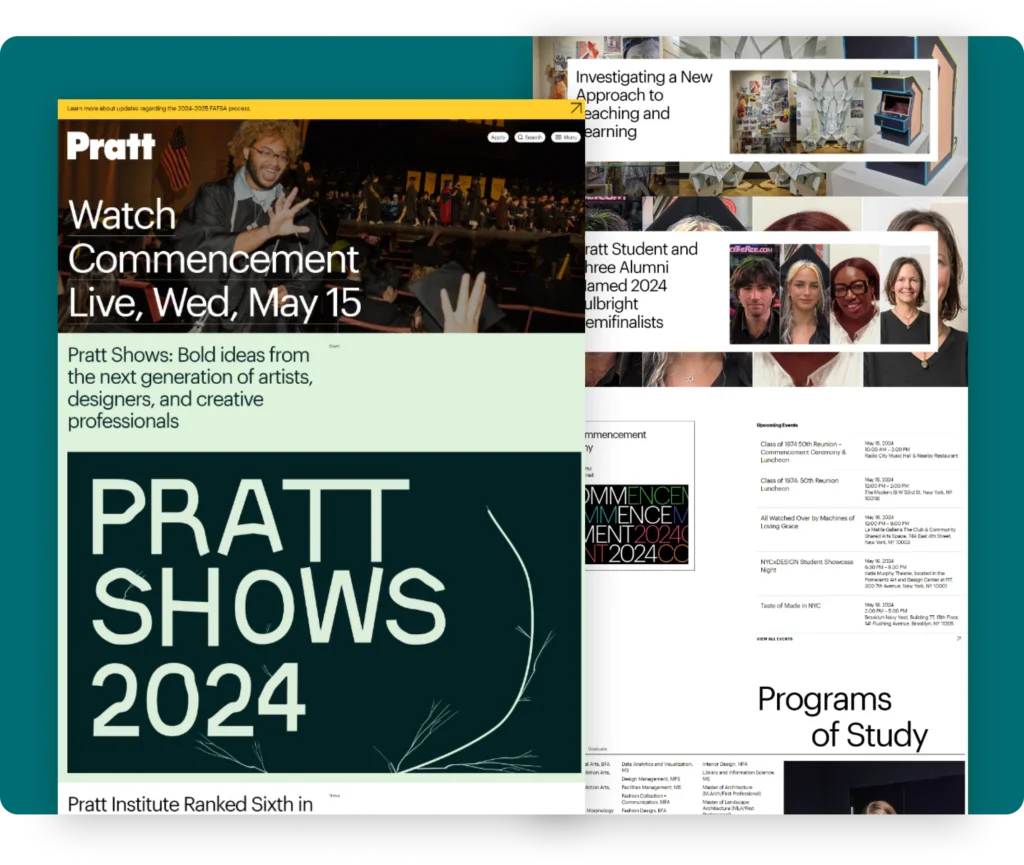
Task: Open the Search button with magnifier icon
Action: point(530,137)
